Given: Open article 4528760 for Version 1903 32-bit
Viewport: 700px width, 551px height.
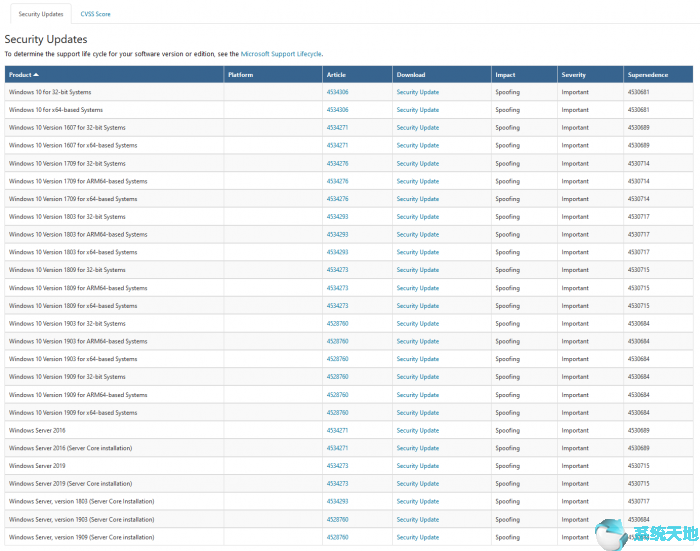Looking at the screenshot, I should (337, 324).
